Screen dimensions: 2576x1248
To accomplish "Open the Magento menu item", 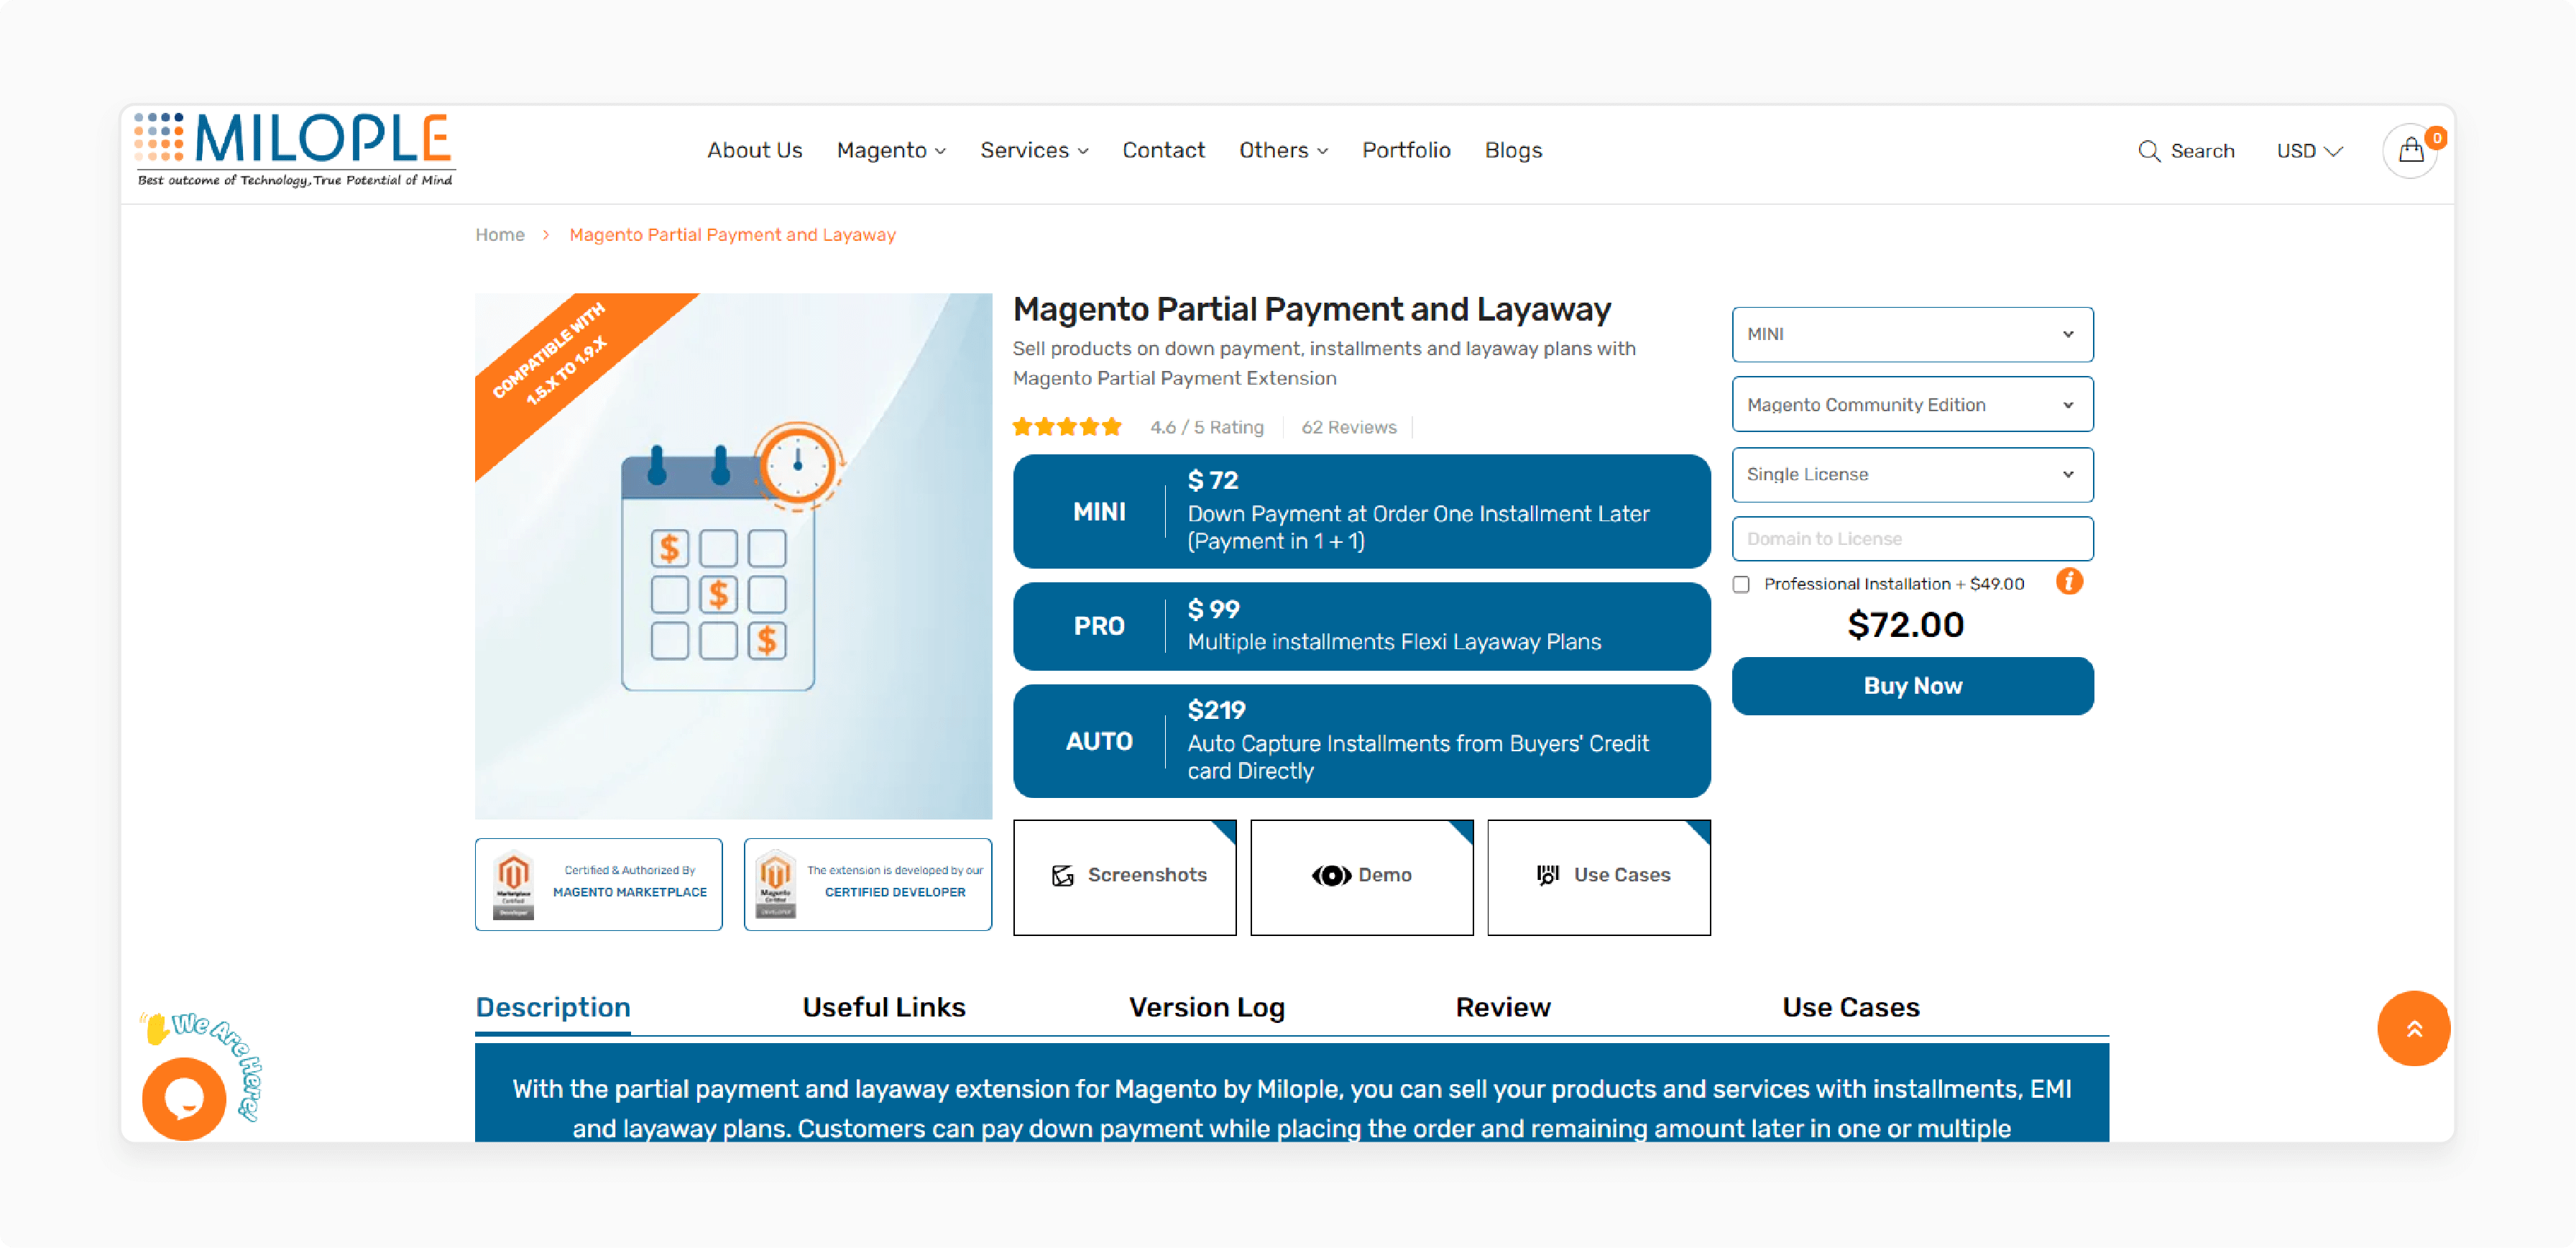I will (x=891, y=150).
